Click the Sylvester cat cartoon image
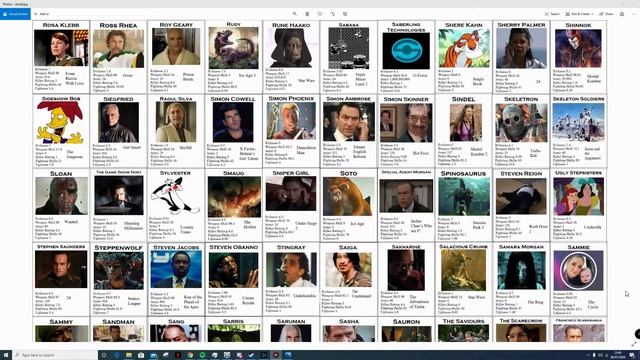640x360 pixels. (x=175, y=196)
